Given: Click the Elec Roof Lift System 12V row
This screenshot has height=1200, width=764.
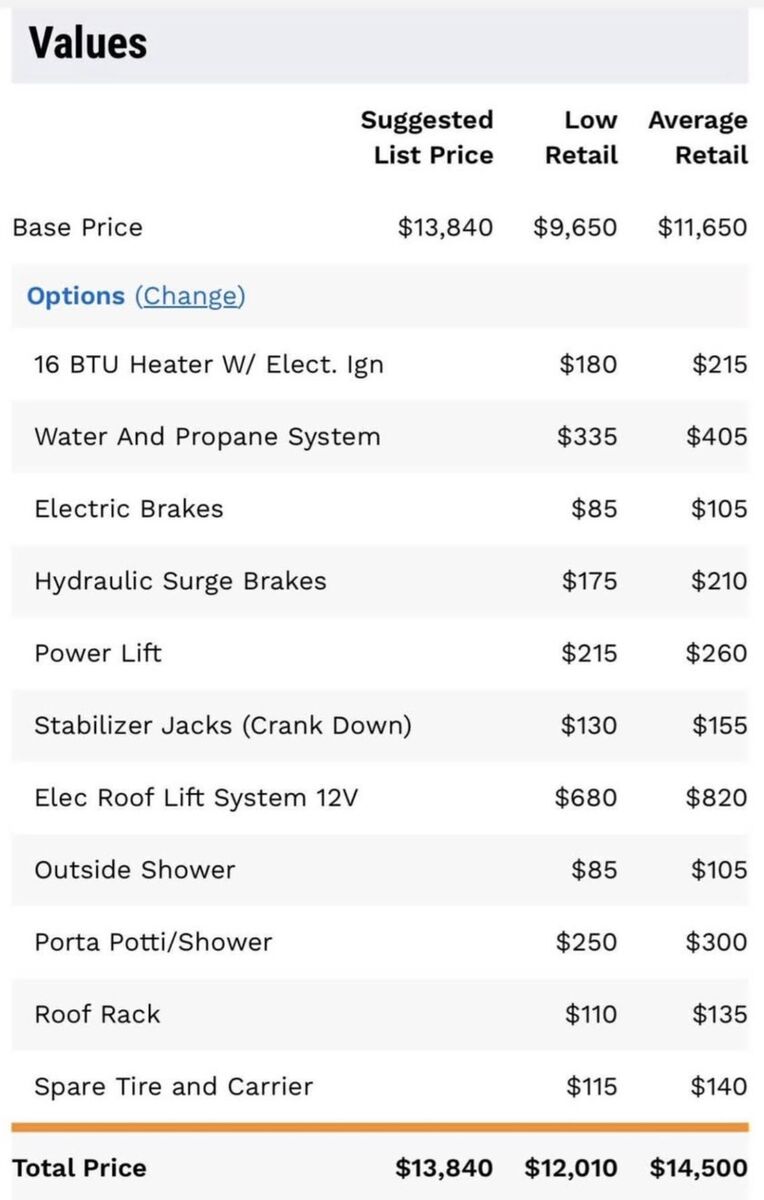Looking at the screenshot, I should (x=196, y=797).
